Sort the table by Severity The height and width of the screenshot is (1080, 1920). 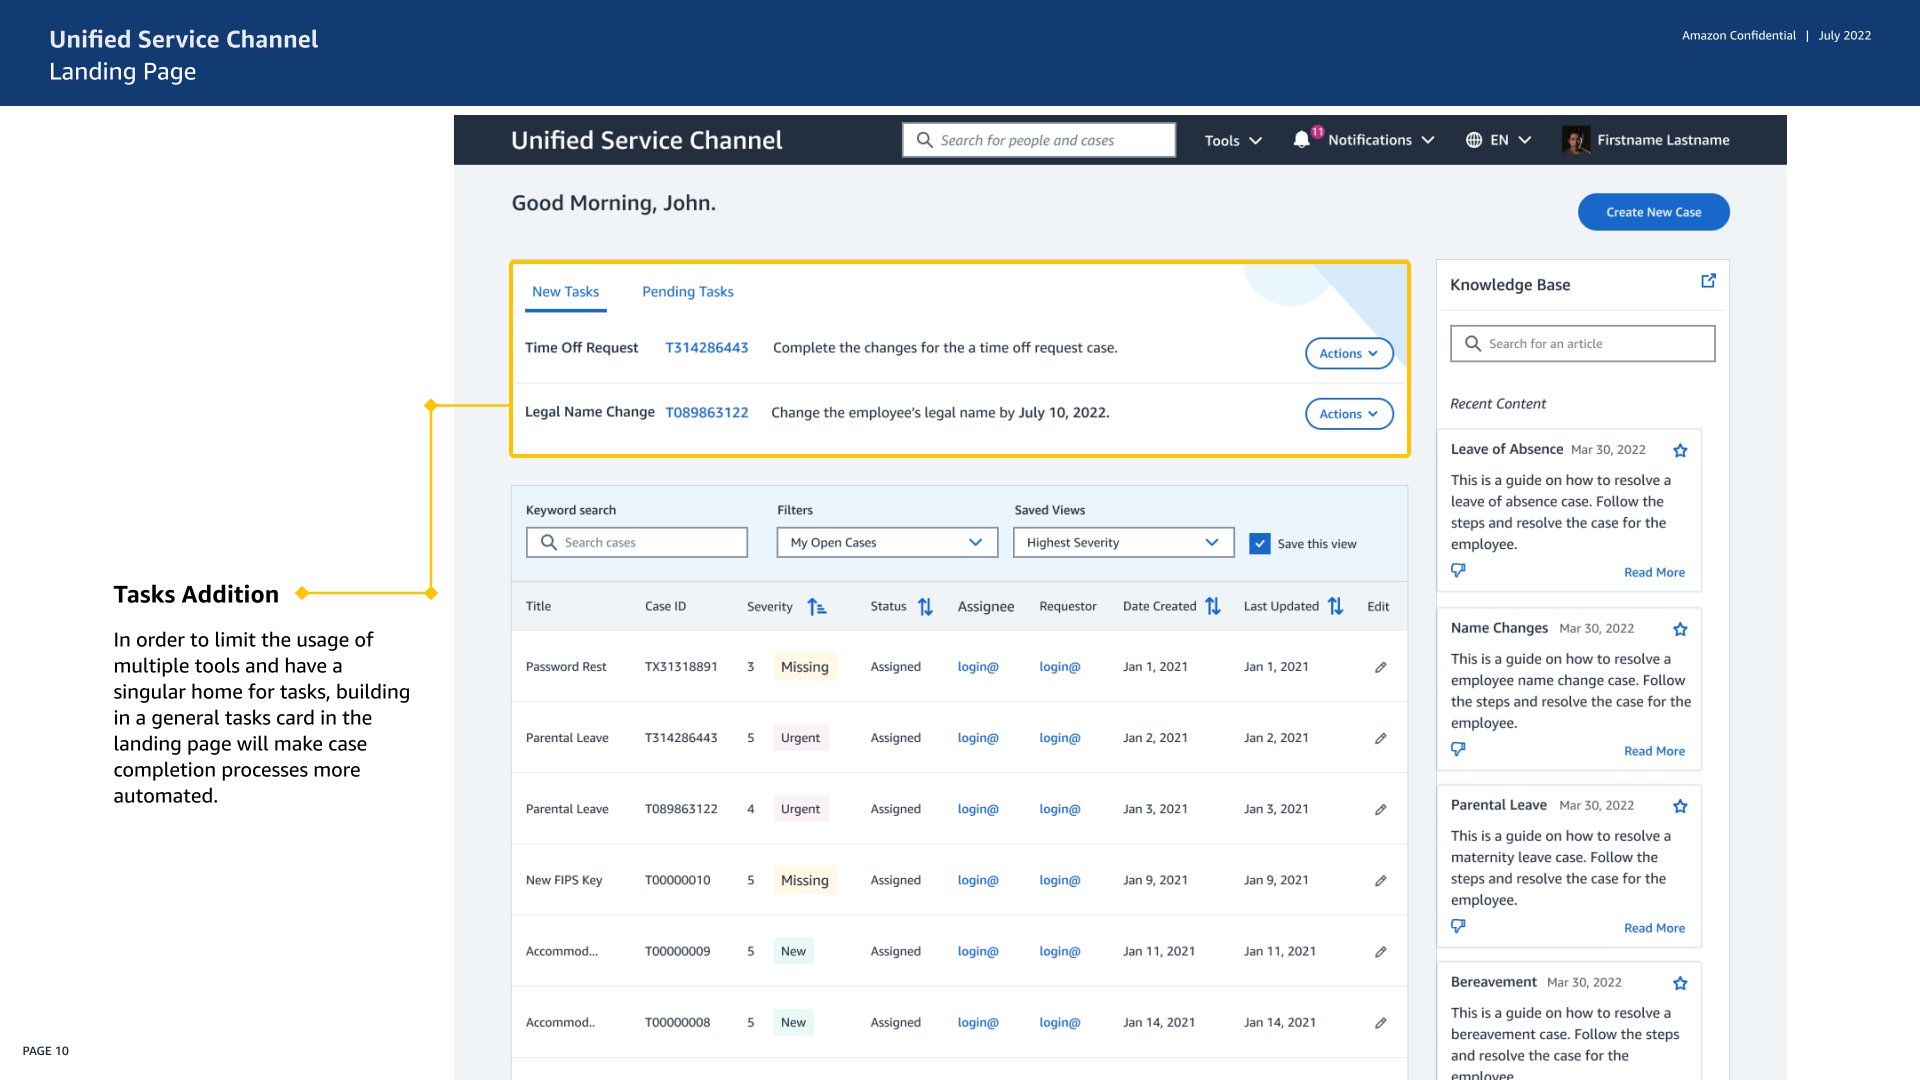pyautogui.click(x=817, y=607)
